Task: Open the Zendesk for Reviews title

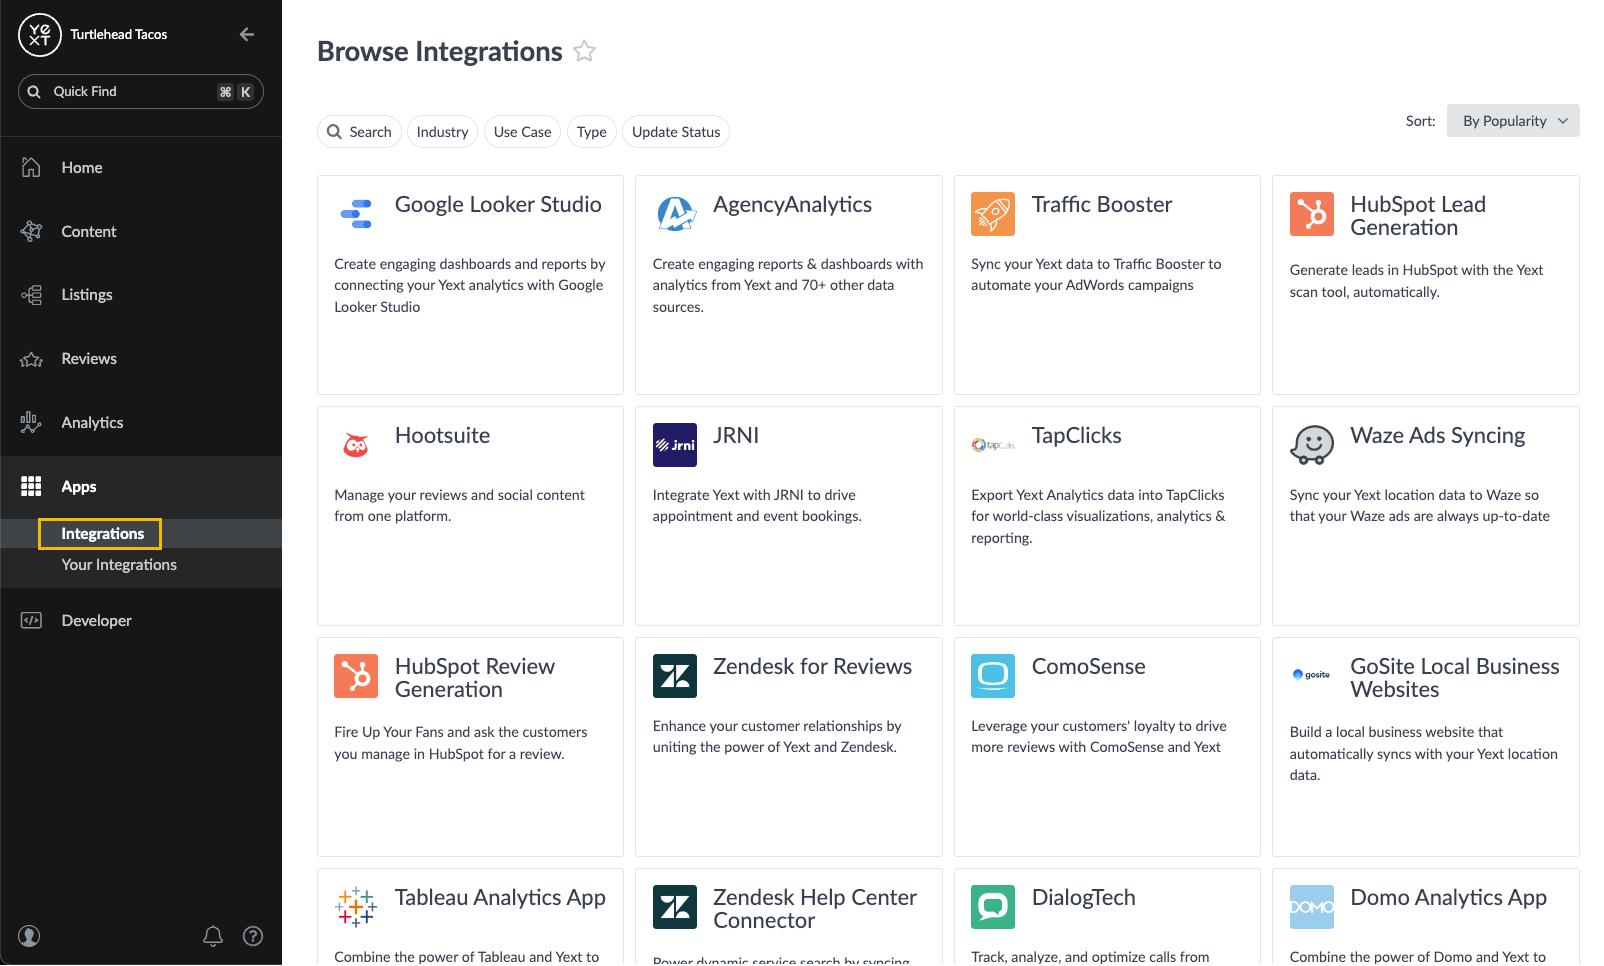Action: tap(812, 667)
